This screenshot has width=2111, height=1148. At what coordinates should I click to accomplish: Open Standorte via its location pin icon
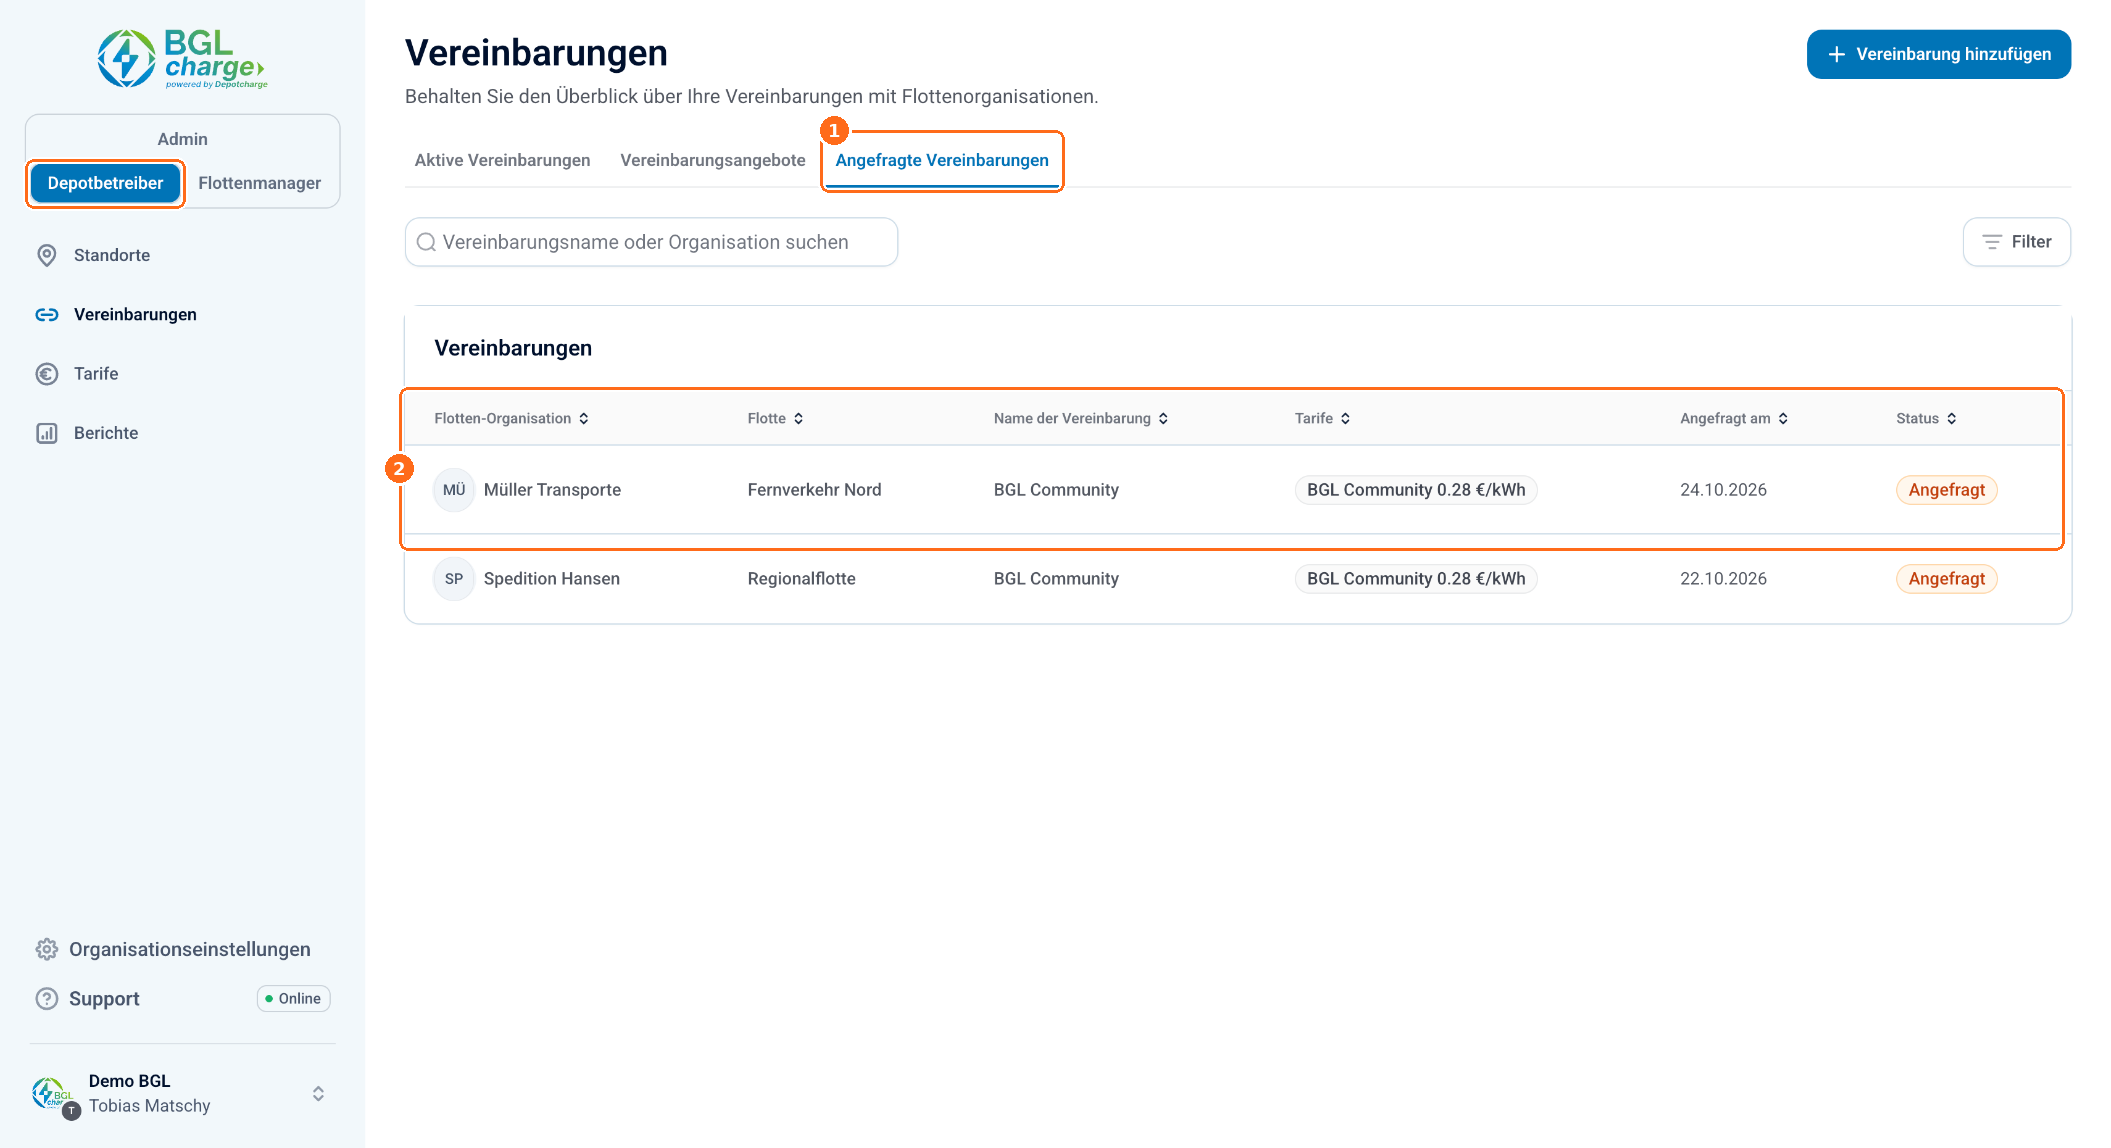[47, 255]
